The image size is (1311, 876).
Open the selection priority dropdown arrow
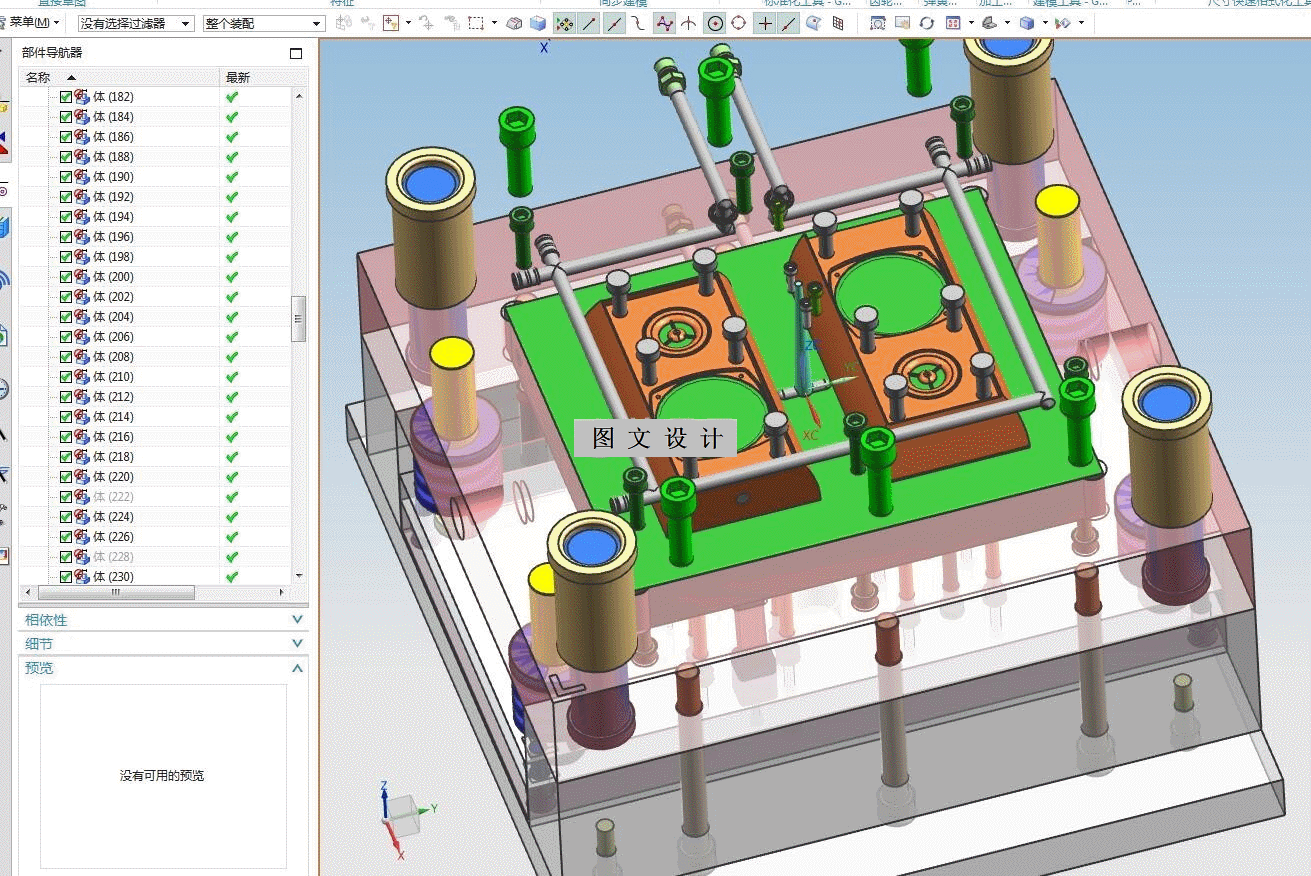(407, 23)
